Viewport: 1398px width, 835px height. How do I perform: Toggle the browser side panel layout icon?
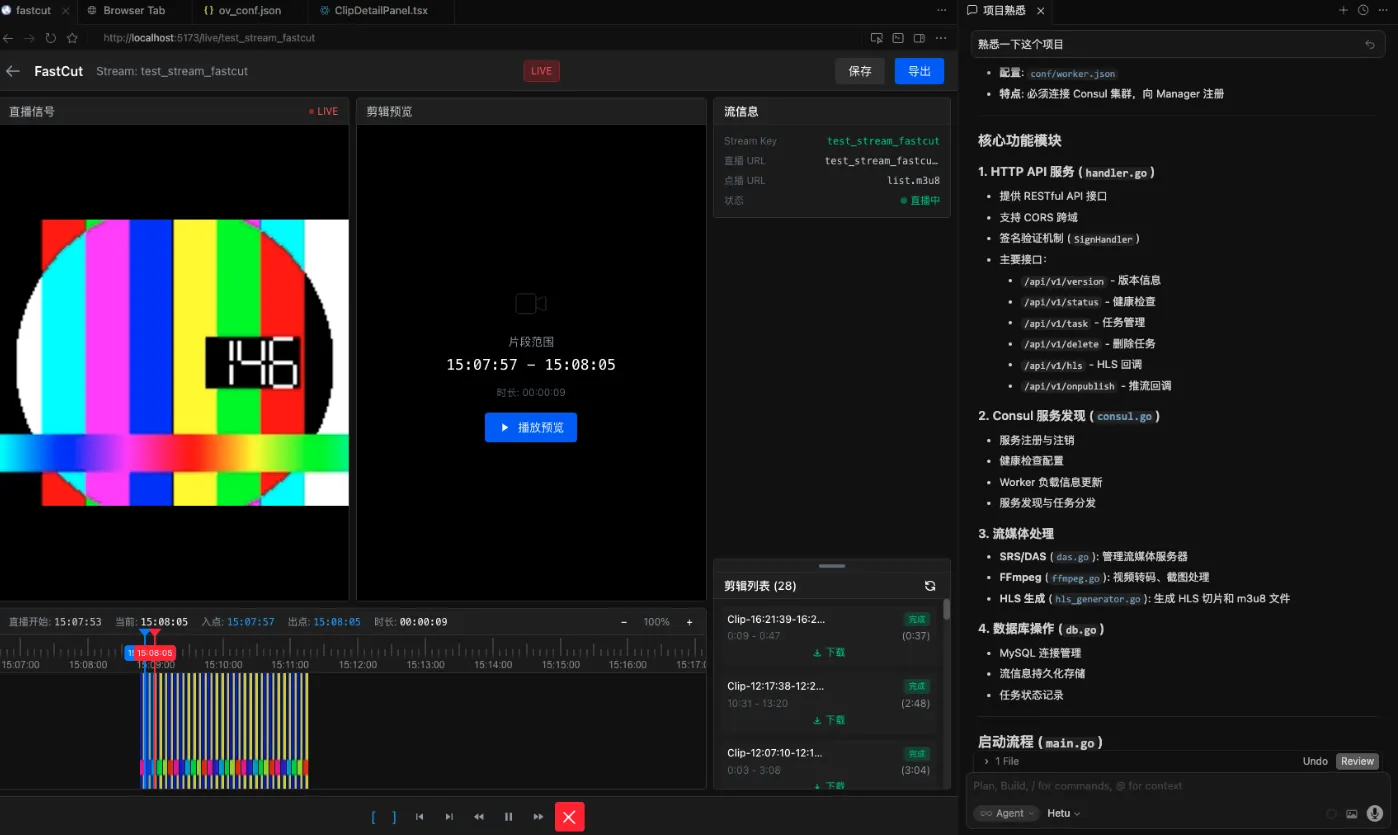[919, 38]
